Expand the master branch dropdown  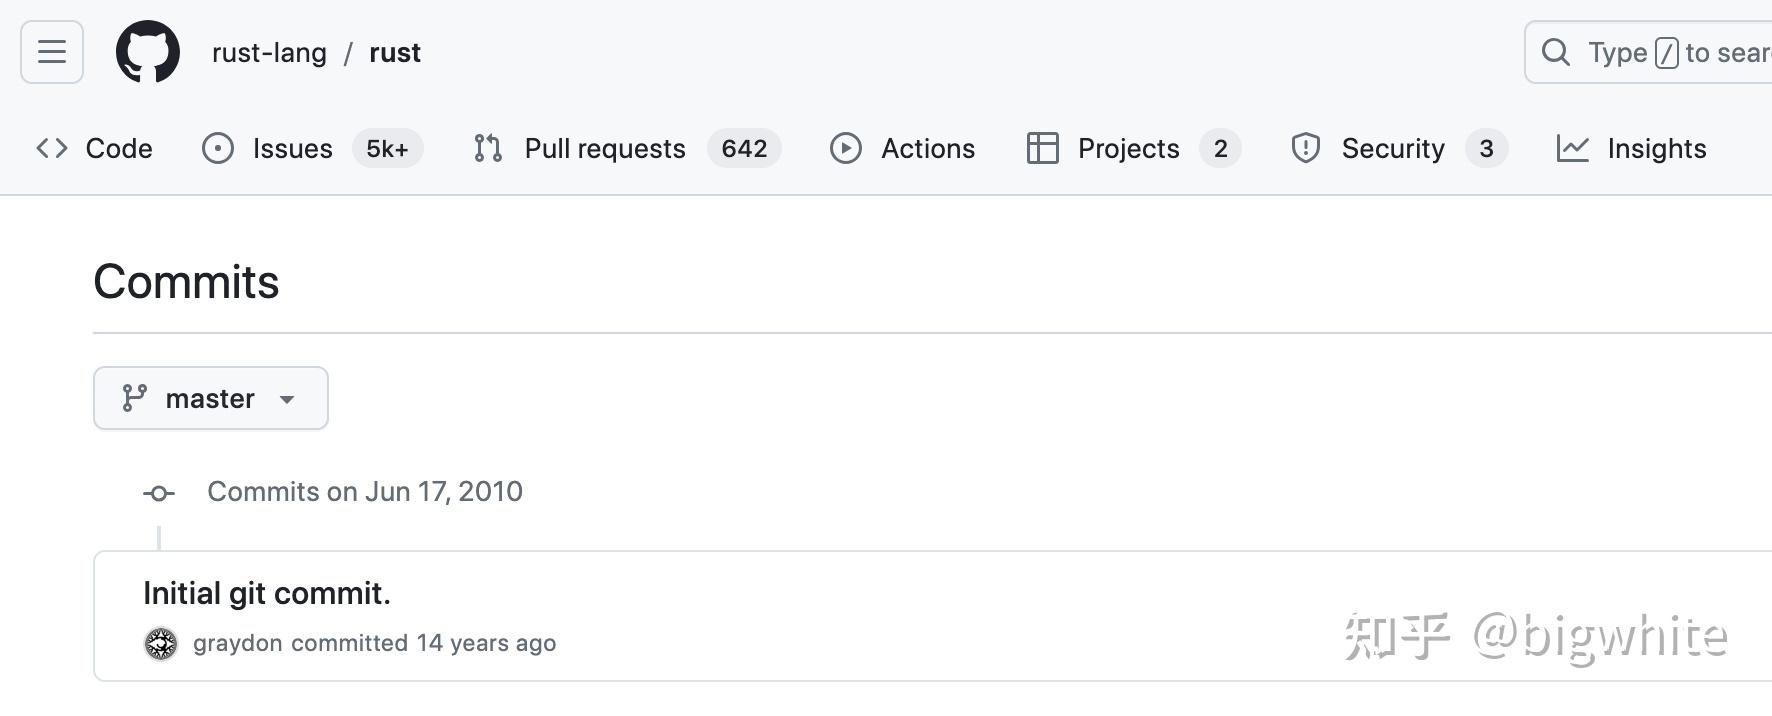click(x=210, y=399)
